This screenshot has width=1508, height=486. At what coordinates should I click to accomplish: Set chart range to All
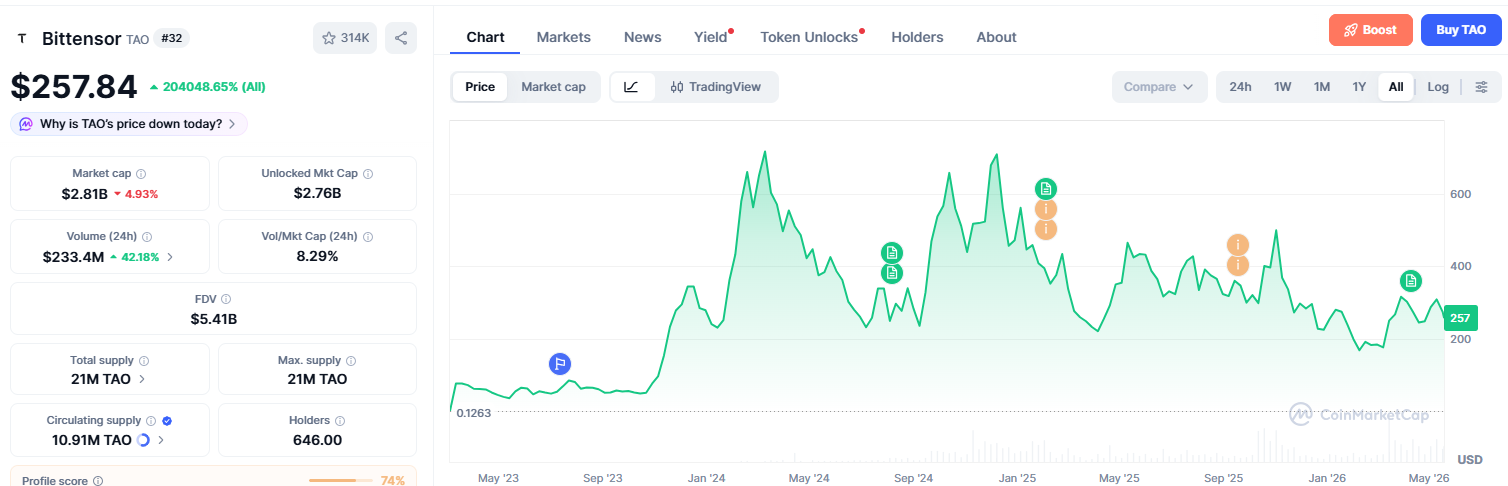tap(1396, 87)
